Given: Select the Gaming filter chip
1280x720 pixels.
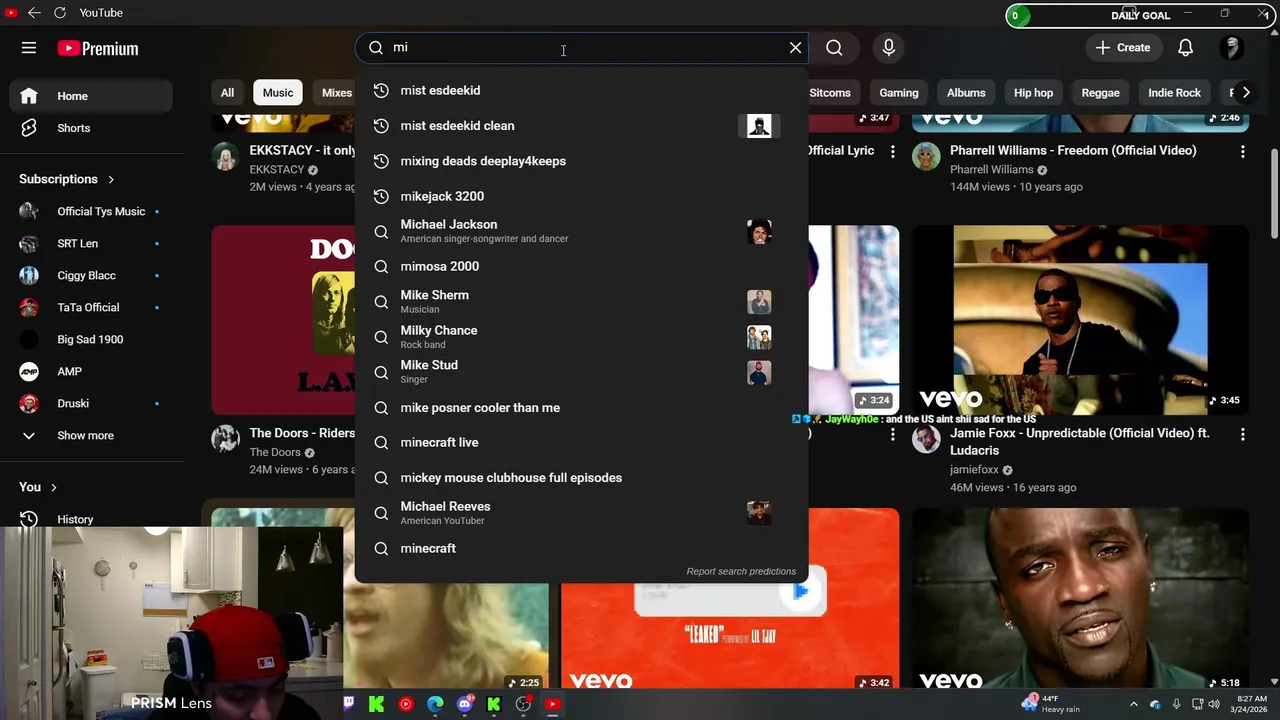Looking at the screenshot, I should 899,93.
